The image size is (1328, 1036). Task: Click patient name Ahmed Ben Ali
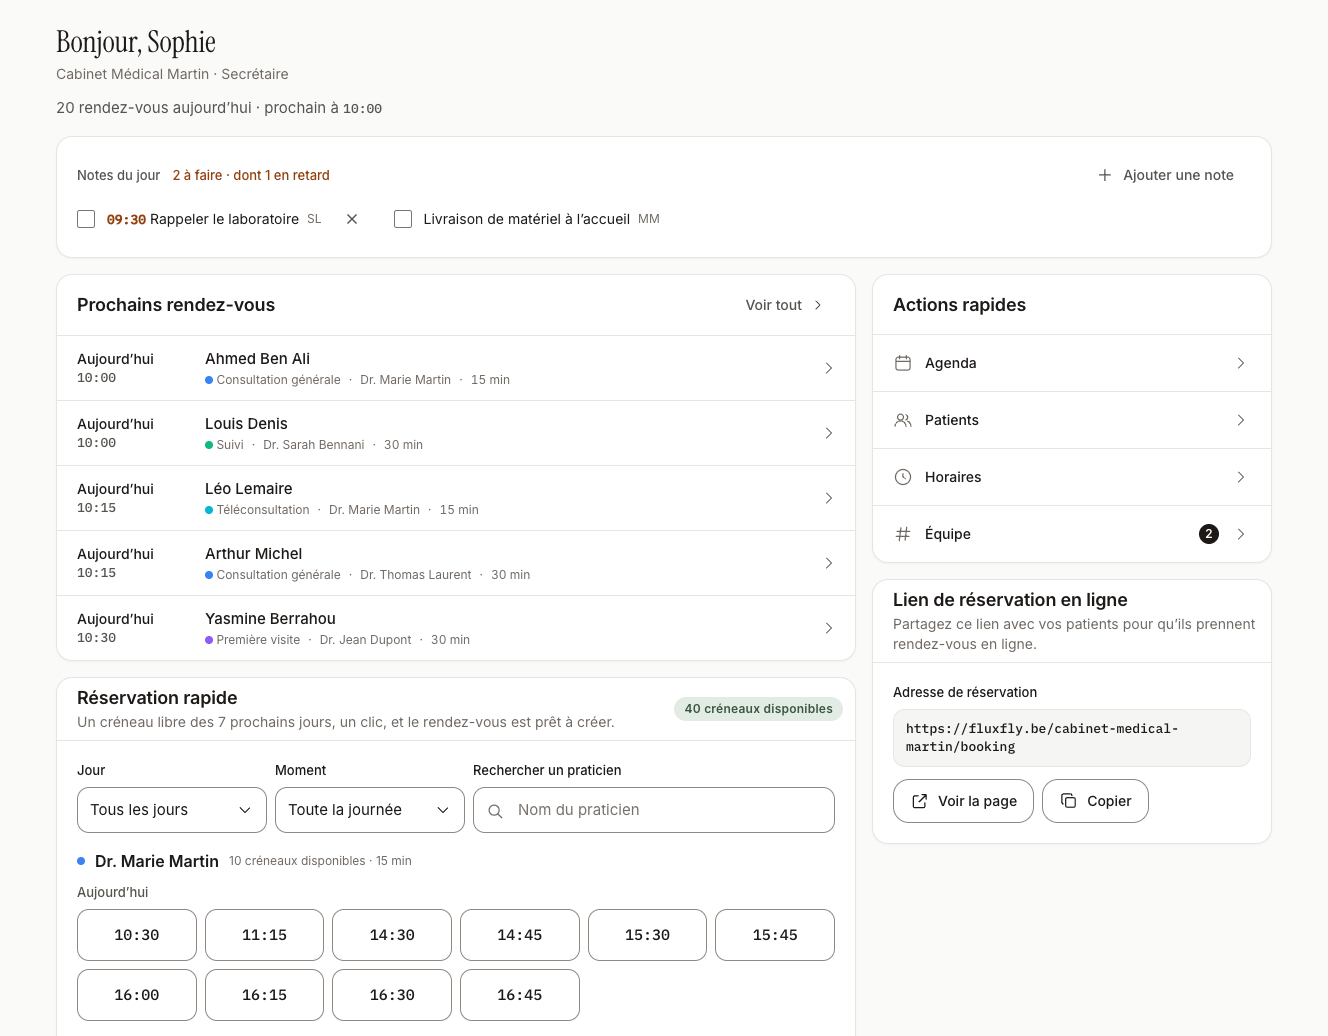click(x=257, y=359)
